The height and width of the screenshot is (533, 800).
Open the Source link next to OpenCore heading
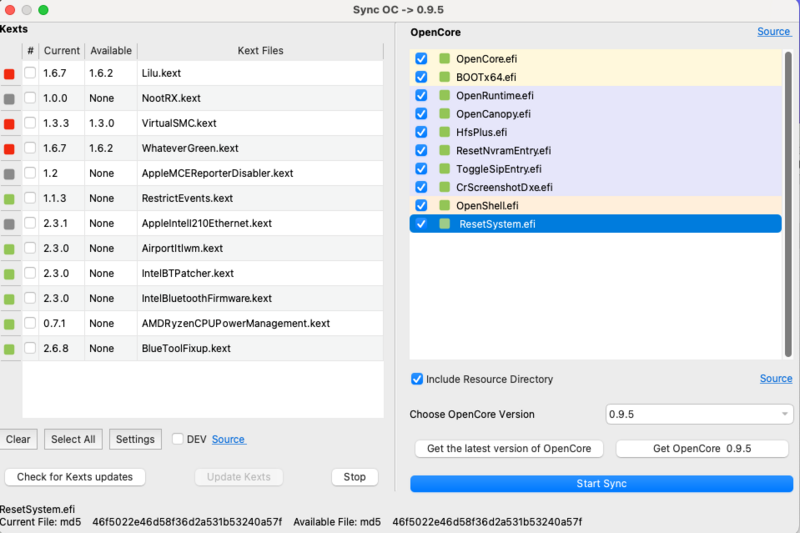pyautogui.click(x=773, y=32)
